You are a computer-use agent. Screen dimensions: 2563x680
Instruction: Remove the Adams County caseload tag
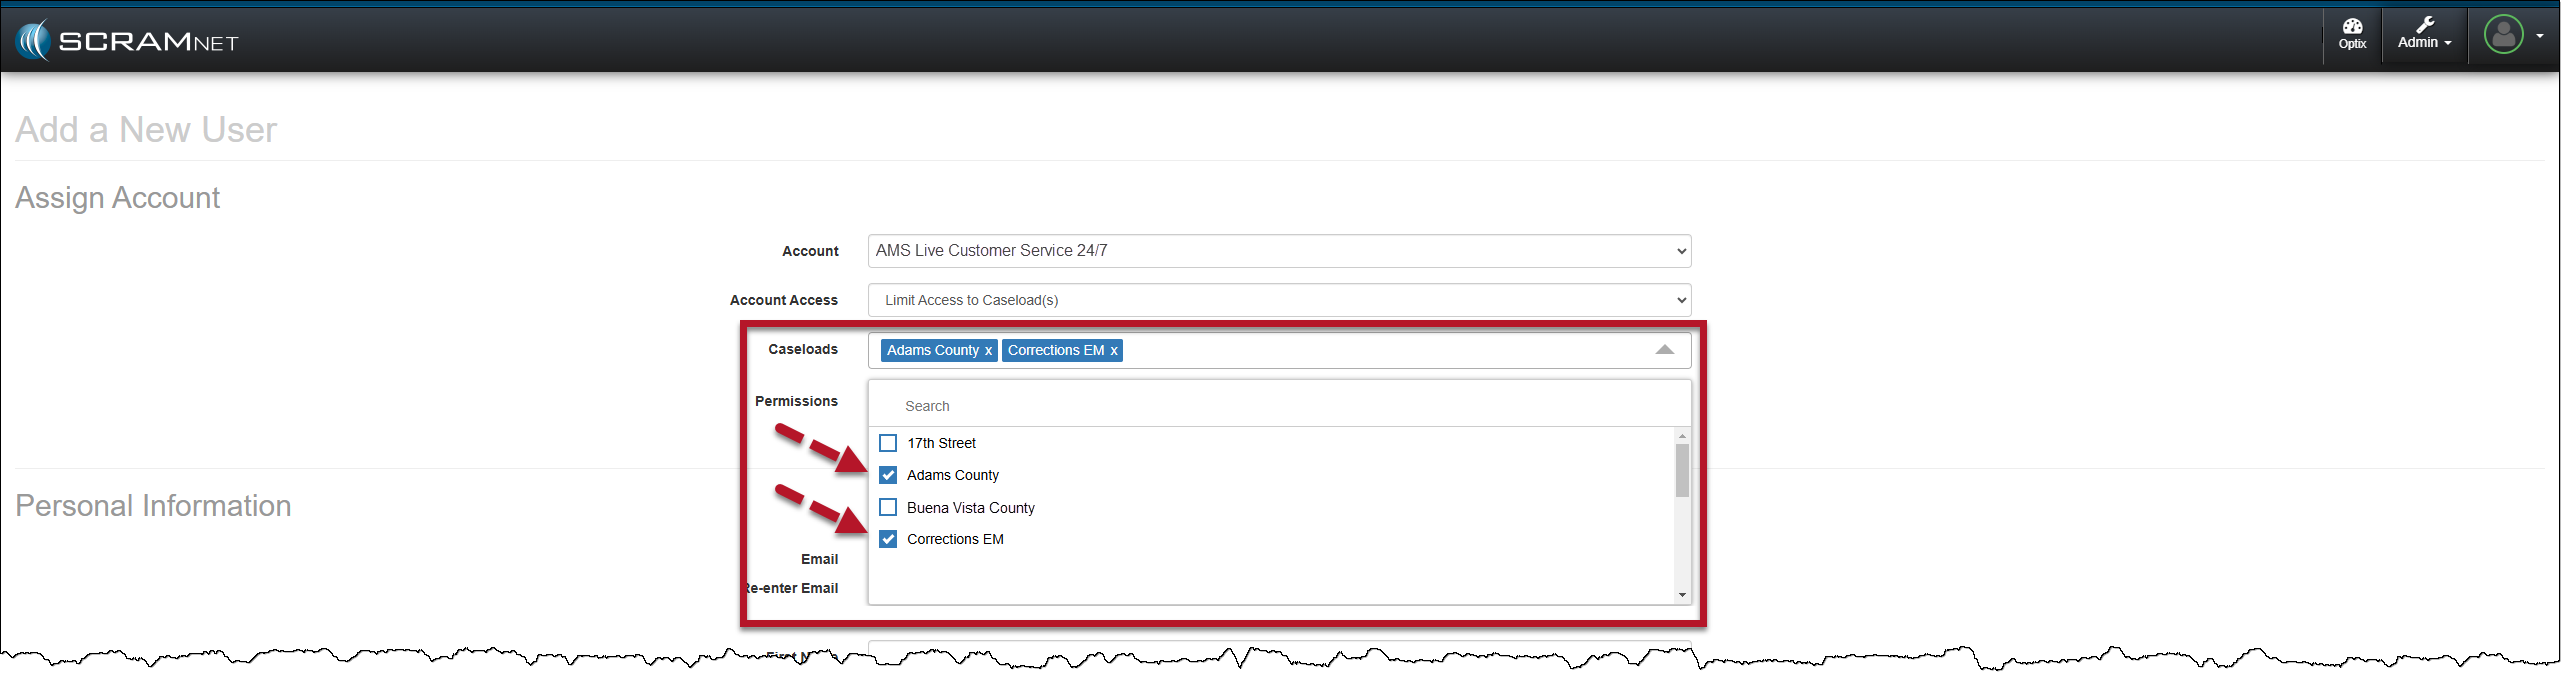[988, 351]
